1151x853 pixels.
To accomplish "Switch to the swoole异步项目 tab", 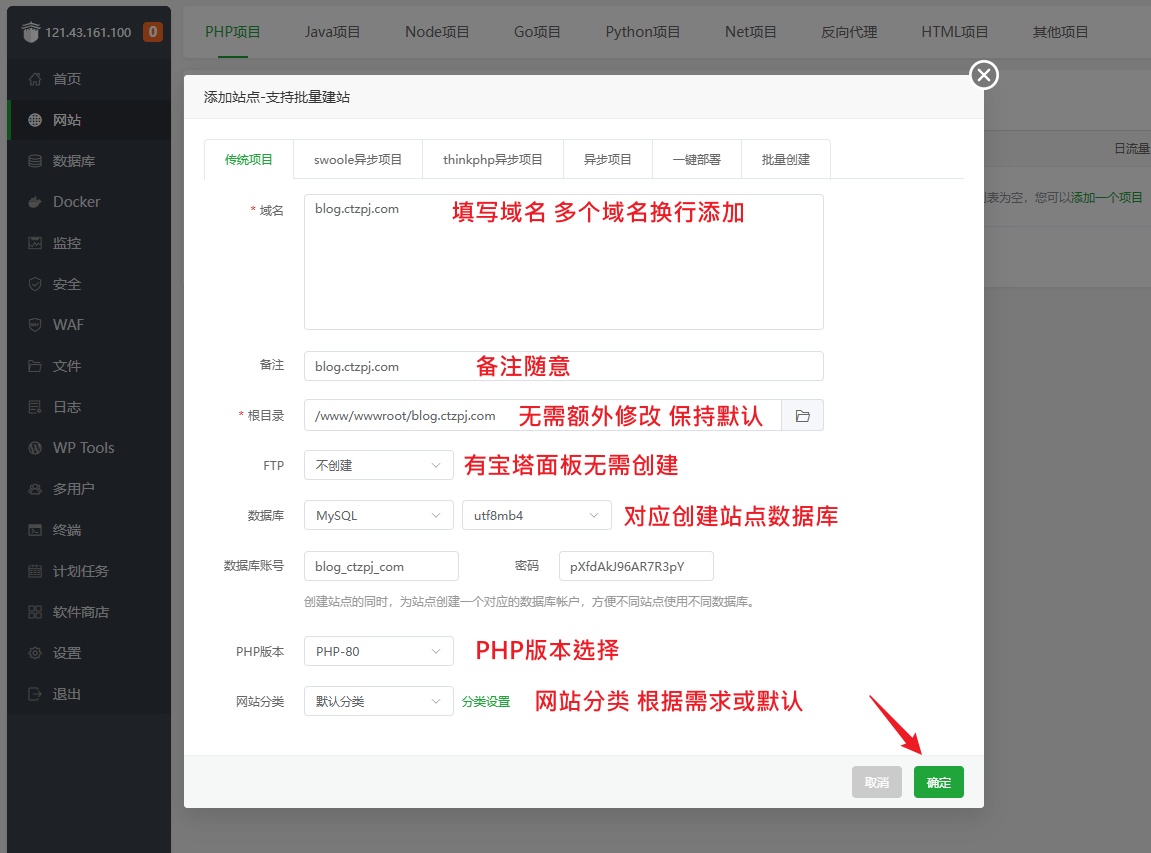I will [358, 160].
